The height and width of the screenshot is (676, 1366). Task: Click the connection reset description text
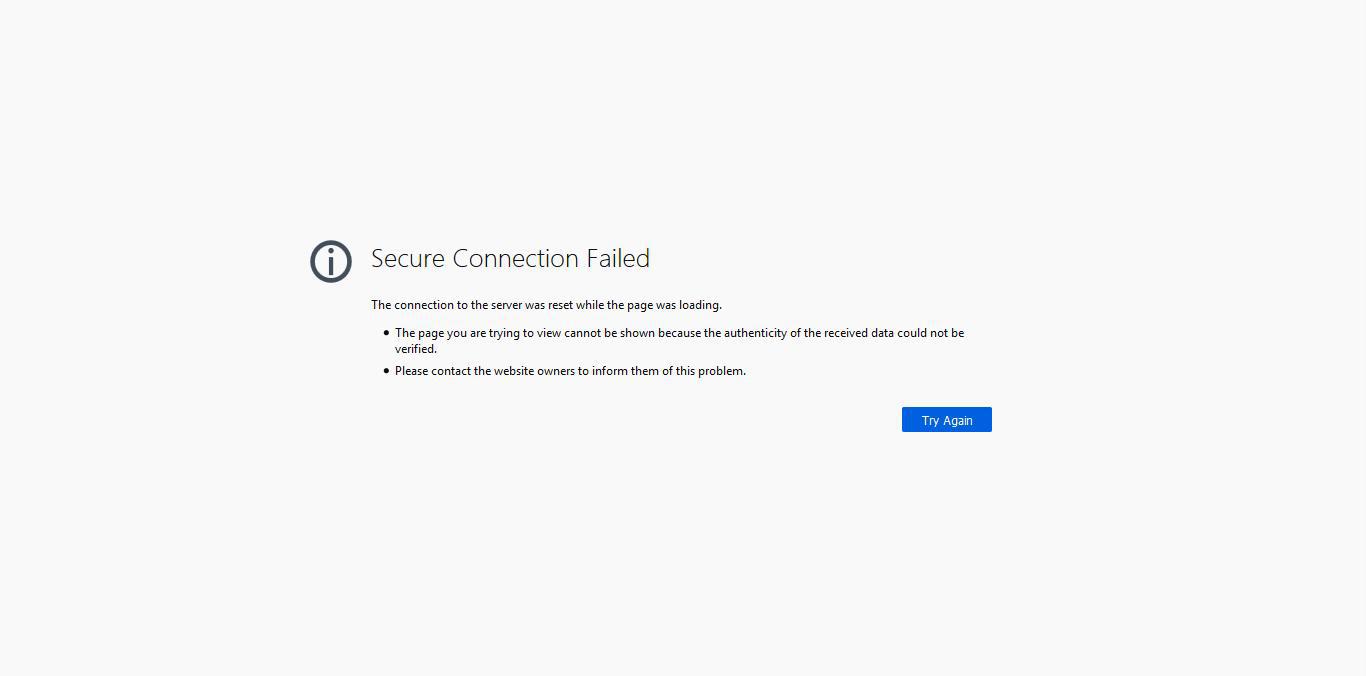545,305
